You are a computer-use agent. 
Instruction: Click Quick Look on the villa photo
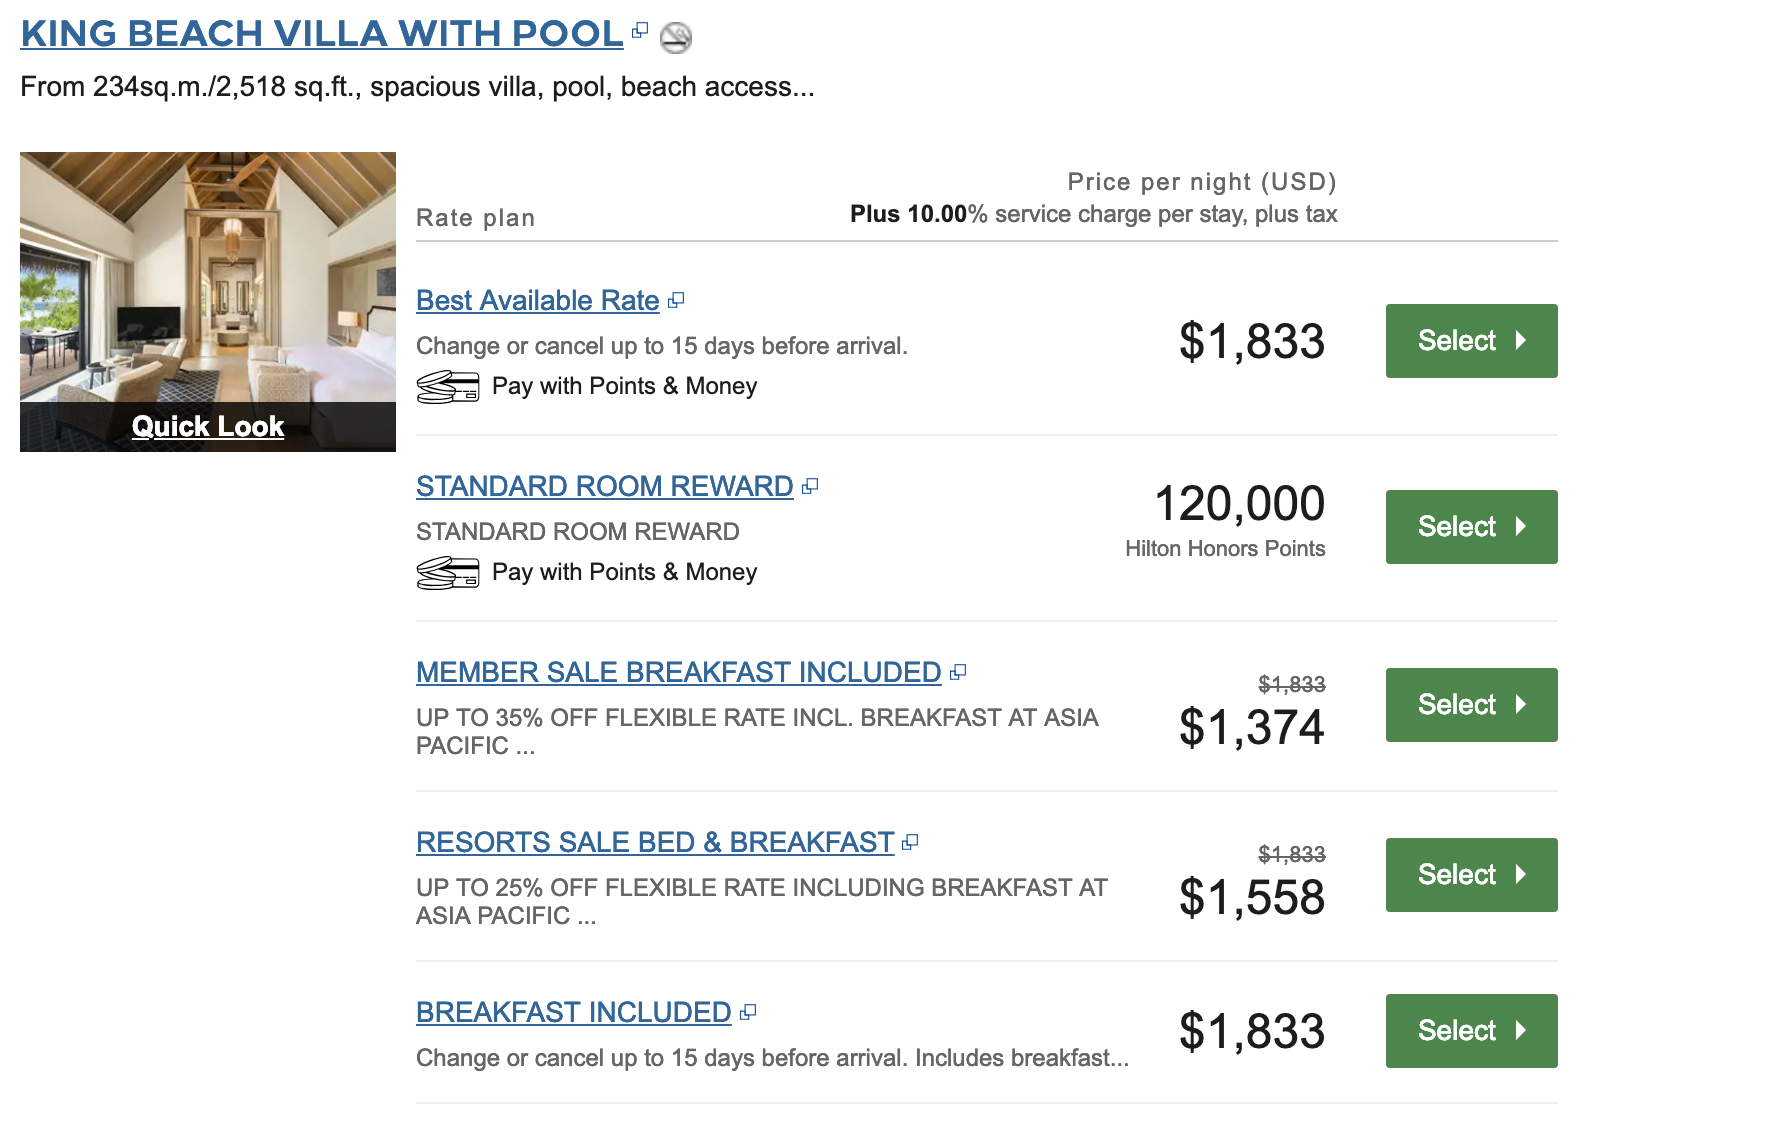click(x=208, y=426)
